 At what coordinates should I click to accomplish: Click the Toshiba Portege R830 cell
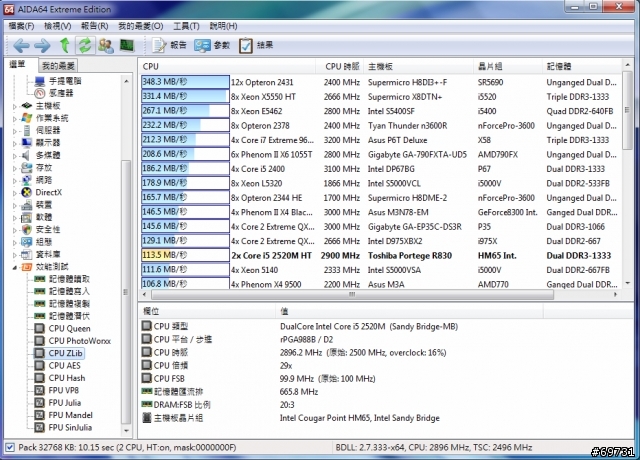pyautogui.click(x=409, y=256)
